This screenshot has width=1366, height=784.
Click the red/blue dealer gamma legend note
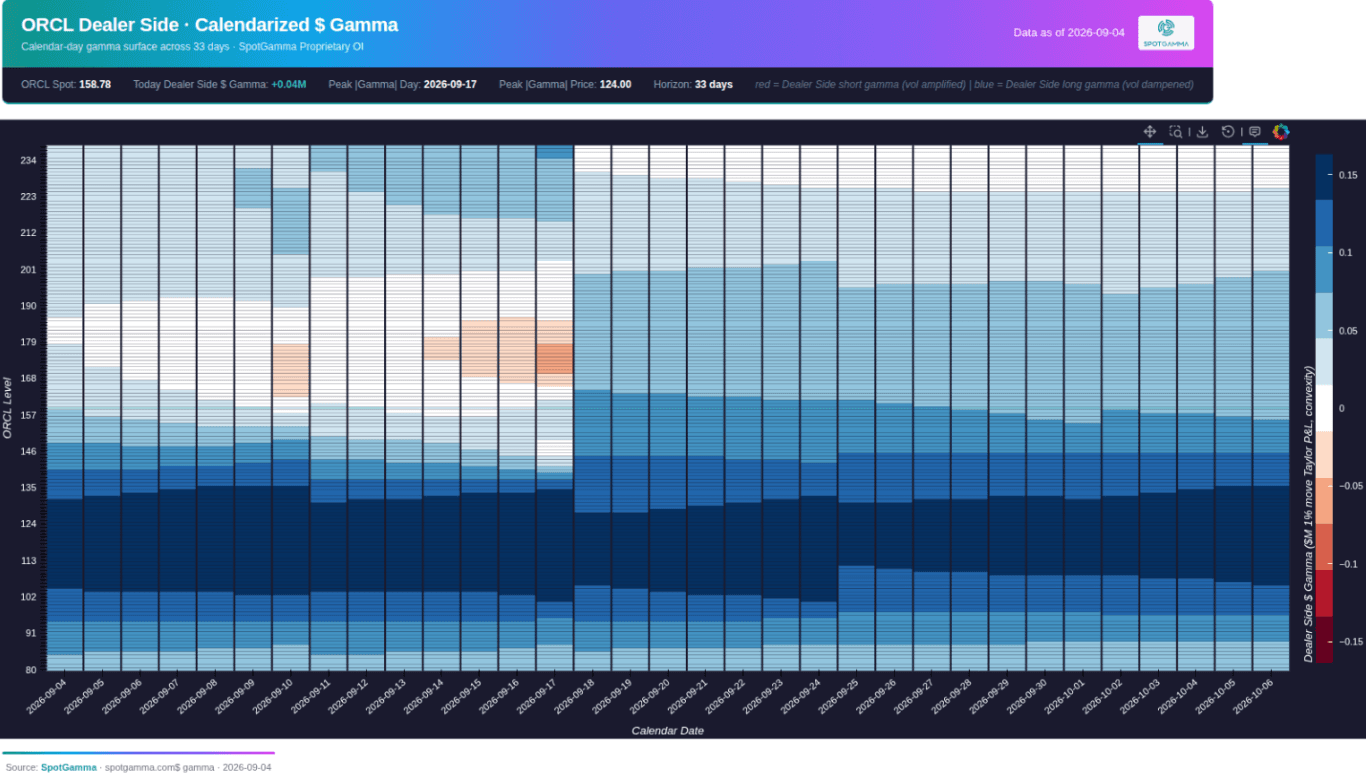coord(974,84)
